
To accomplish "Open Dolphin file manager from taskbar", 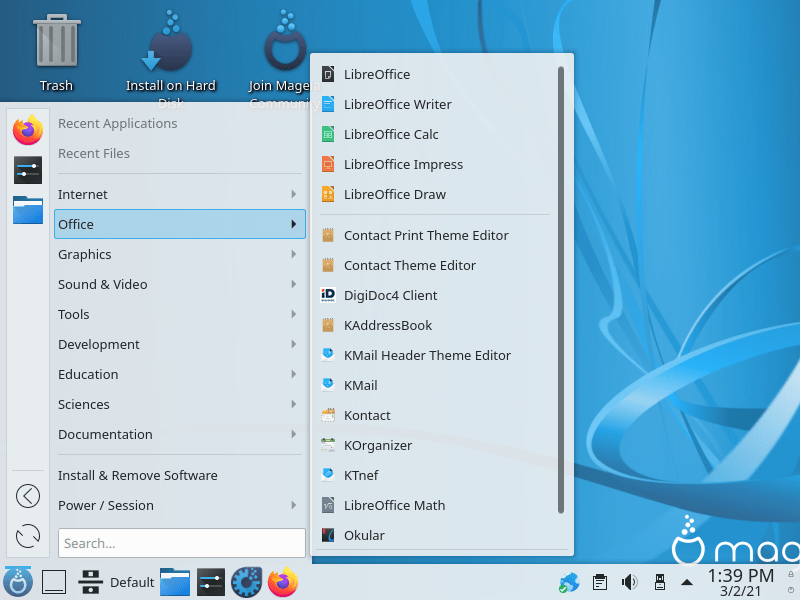I will point(175,582).
